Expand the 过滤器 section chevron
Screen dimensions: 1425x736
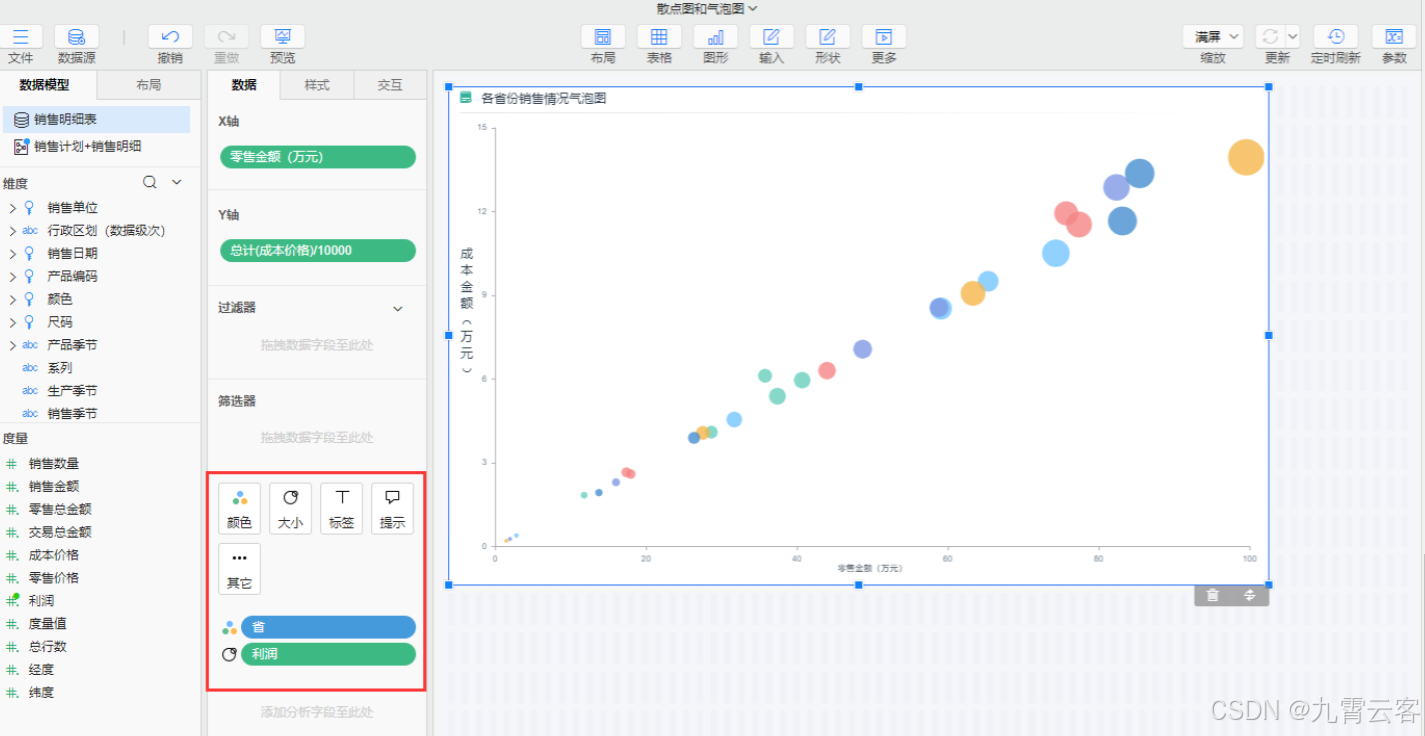click(x=398, y=309)
